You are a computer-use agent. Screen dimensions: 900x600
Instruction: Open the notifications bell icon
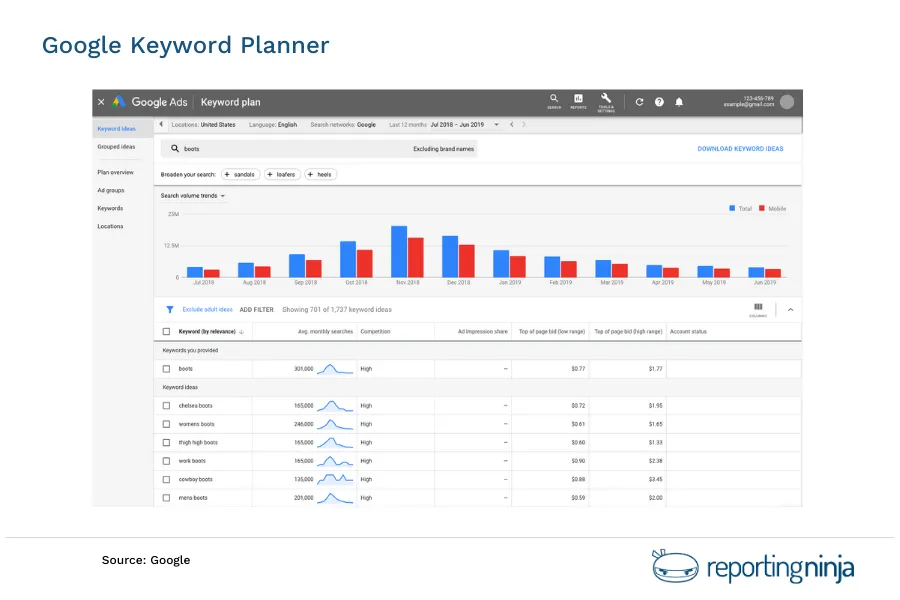679,102
